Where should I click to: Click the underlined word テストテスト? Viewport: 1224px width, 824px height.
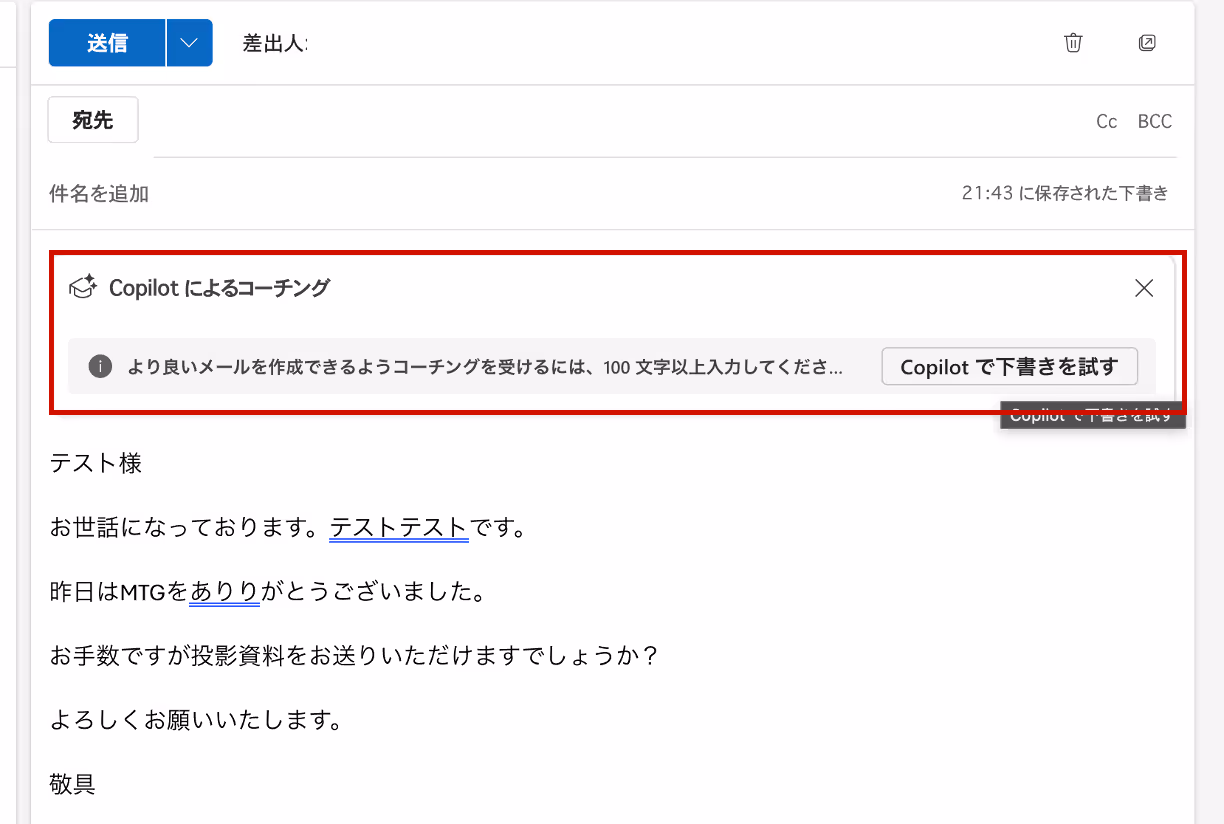(399, 527)
